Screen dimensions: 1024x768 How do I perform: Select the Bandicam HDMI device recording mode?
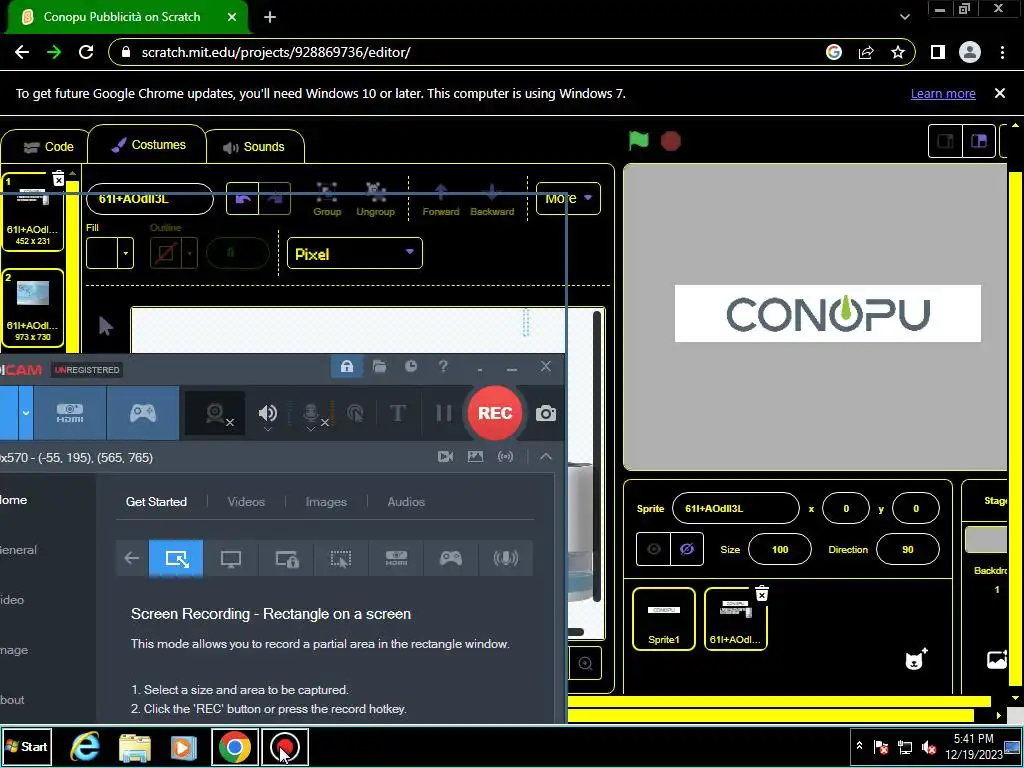[x=70, y=413]
